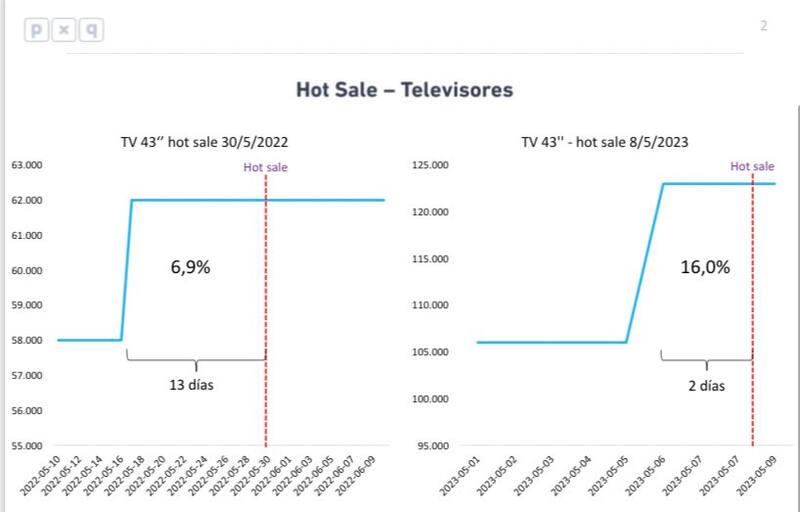800x512 pixels.
Task: Select the "Hot Sale – Televisores" slide title
Action: click(404, 90)
